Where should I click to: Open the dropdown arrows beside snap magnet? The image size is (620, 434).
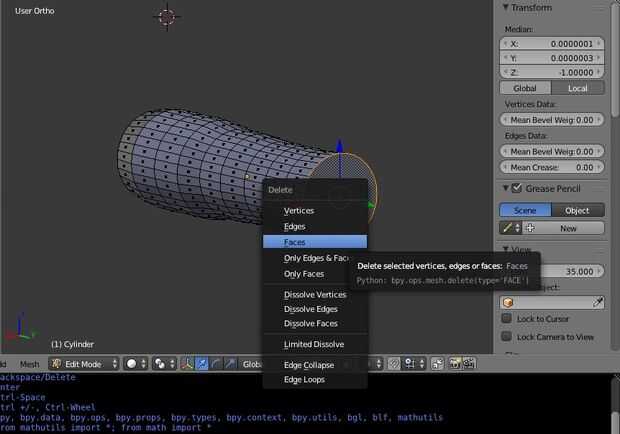click(422, 364)
